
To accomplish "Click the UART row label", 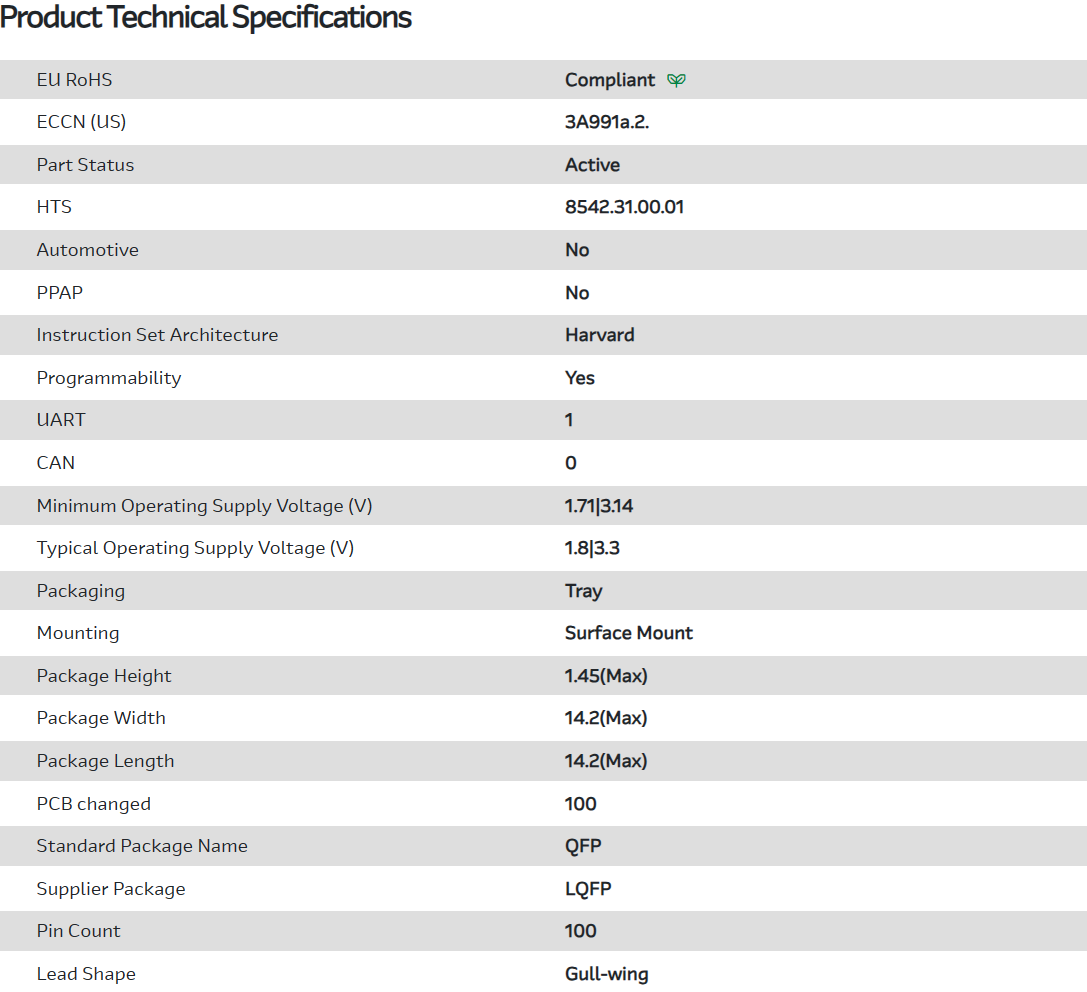I will (x=61, y=420).
